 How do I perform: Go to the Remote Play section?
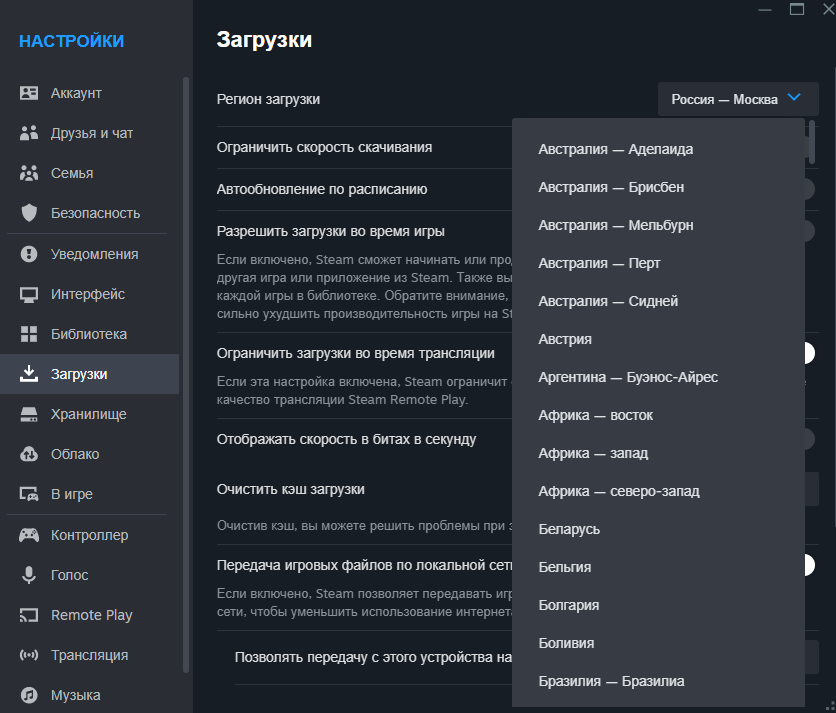point(90,615)
